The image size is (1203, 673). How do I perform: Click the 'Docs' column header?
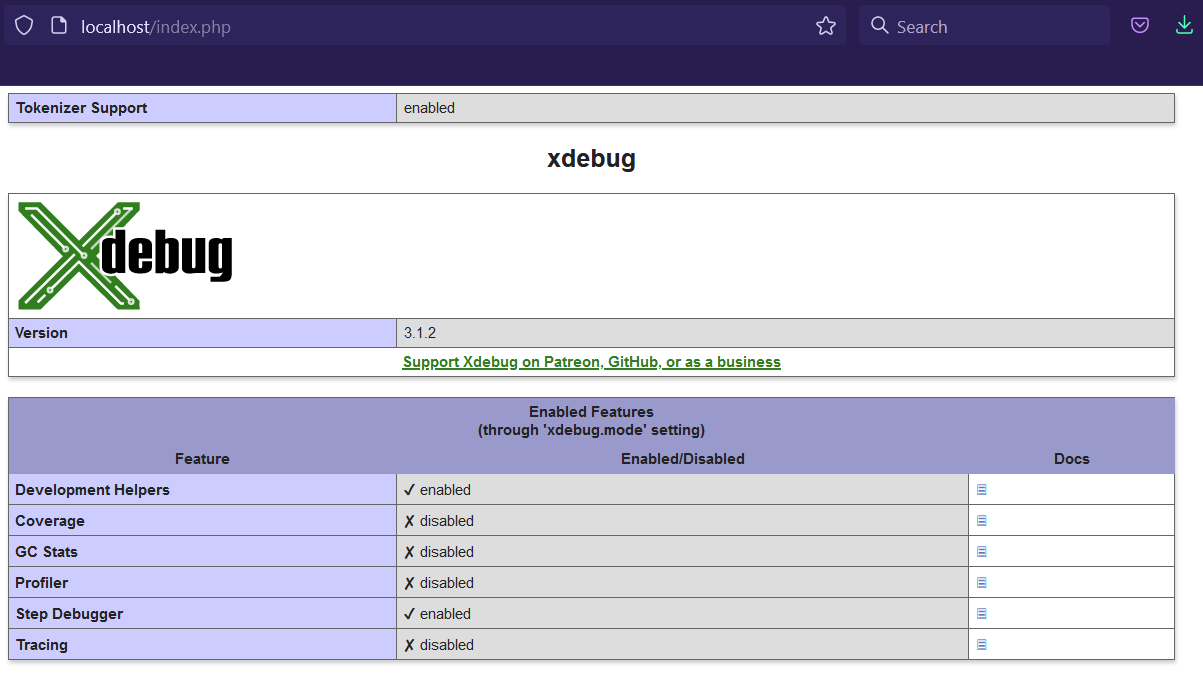click(1072, 459)
